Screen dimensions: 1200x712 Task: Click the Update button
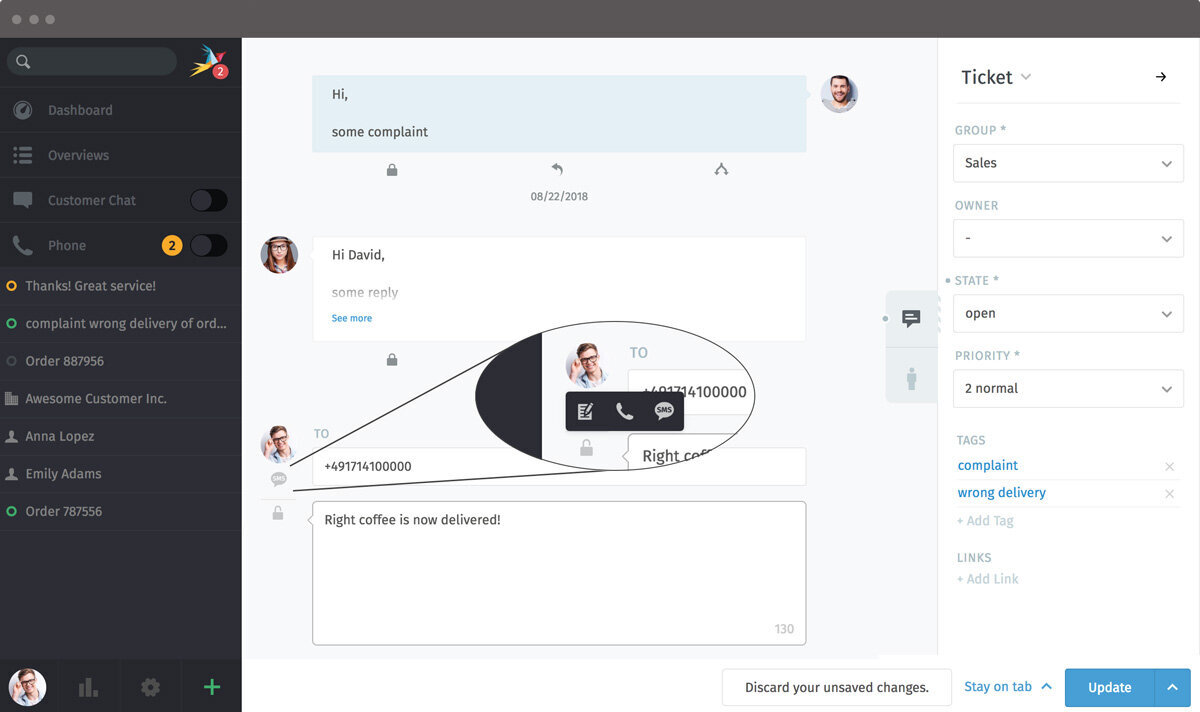coord(1108,687)
